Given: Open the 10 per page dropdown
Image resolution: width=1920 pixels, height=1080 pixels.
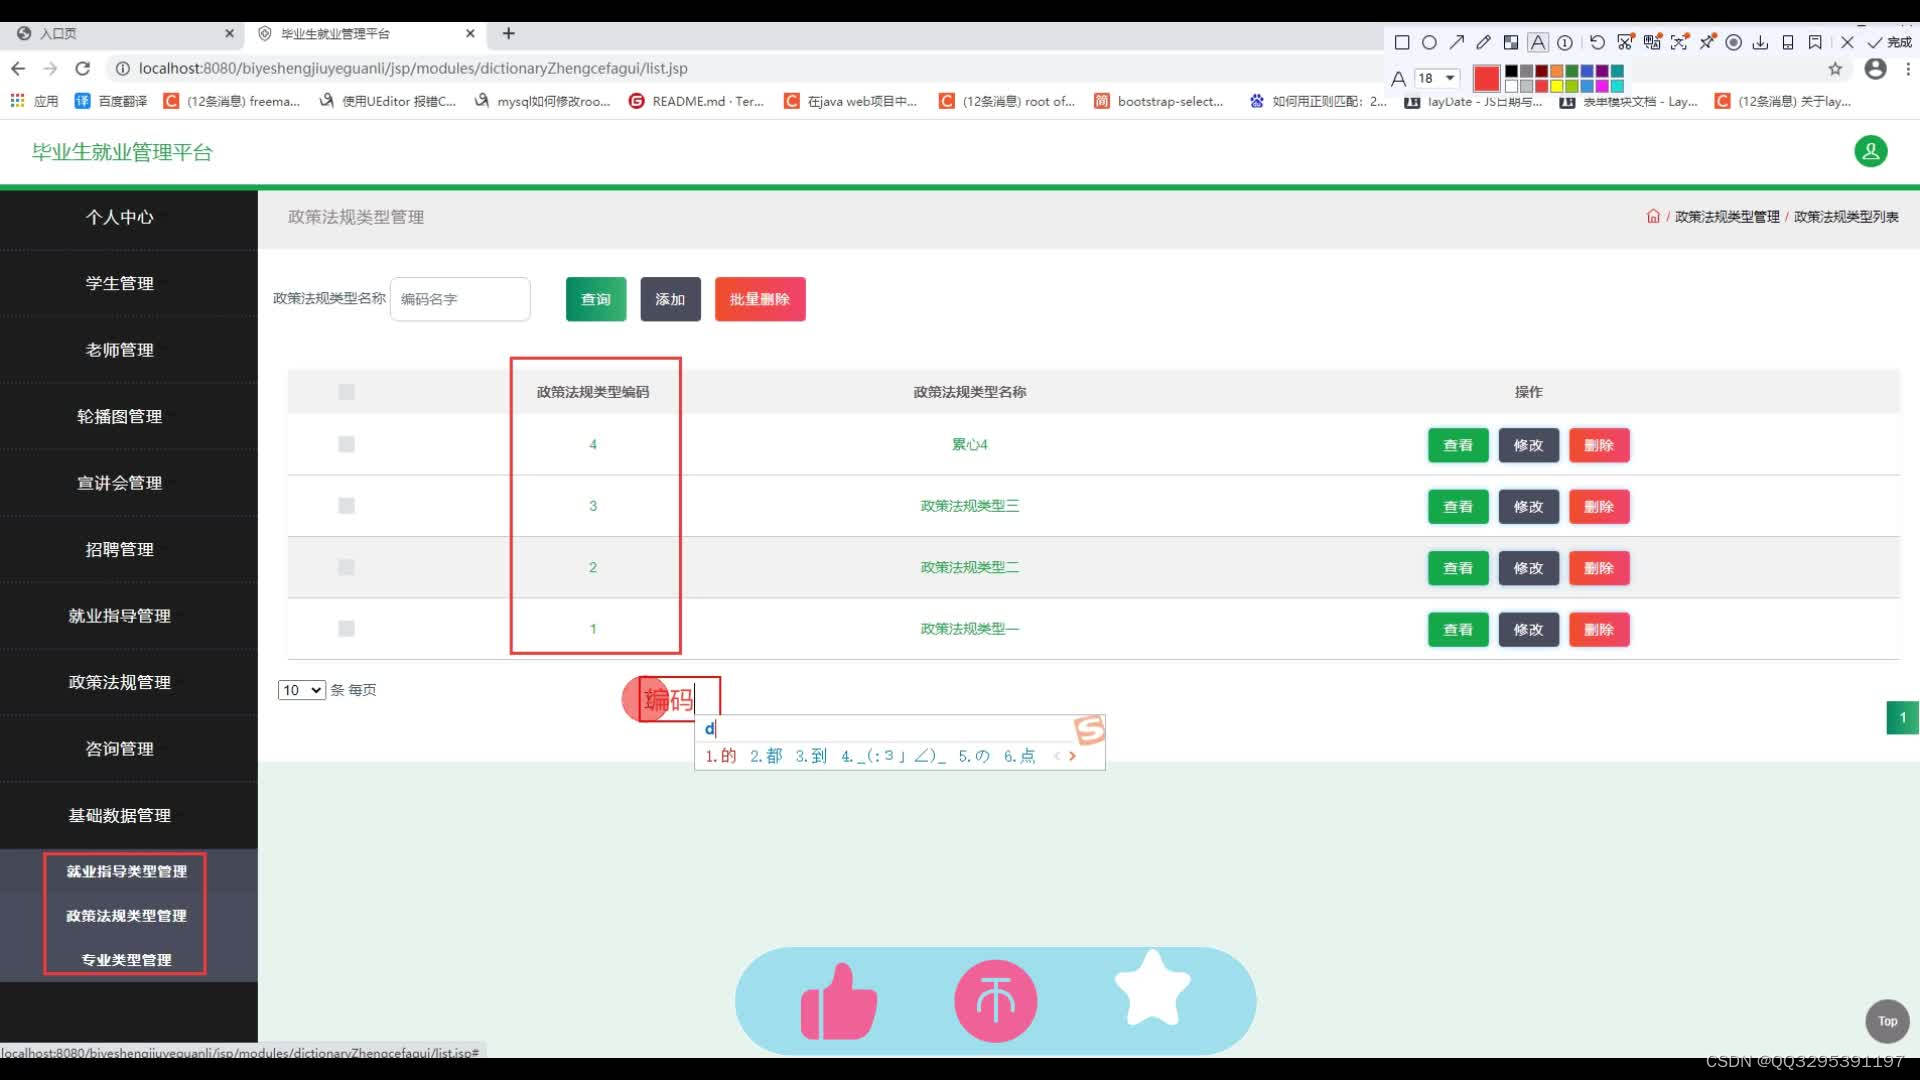Looking at the screenshot, I should (x=302, y=690).
